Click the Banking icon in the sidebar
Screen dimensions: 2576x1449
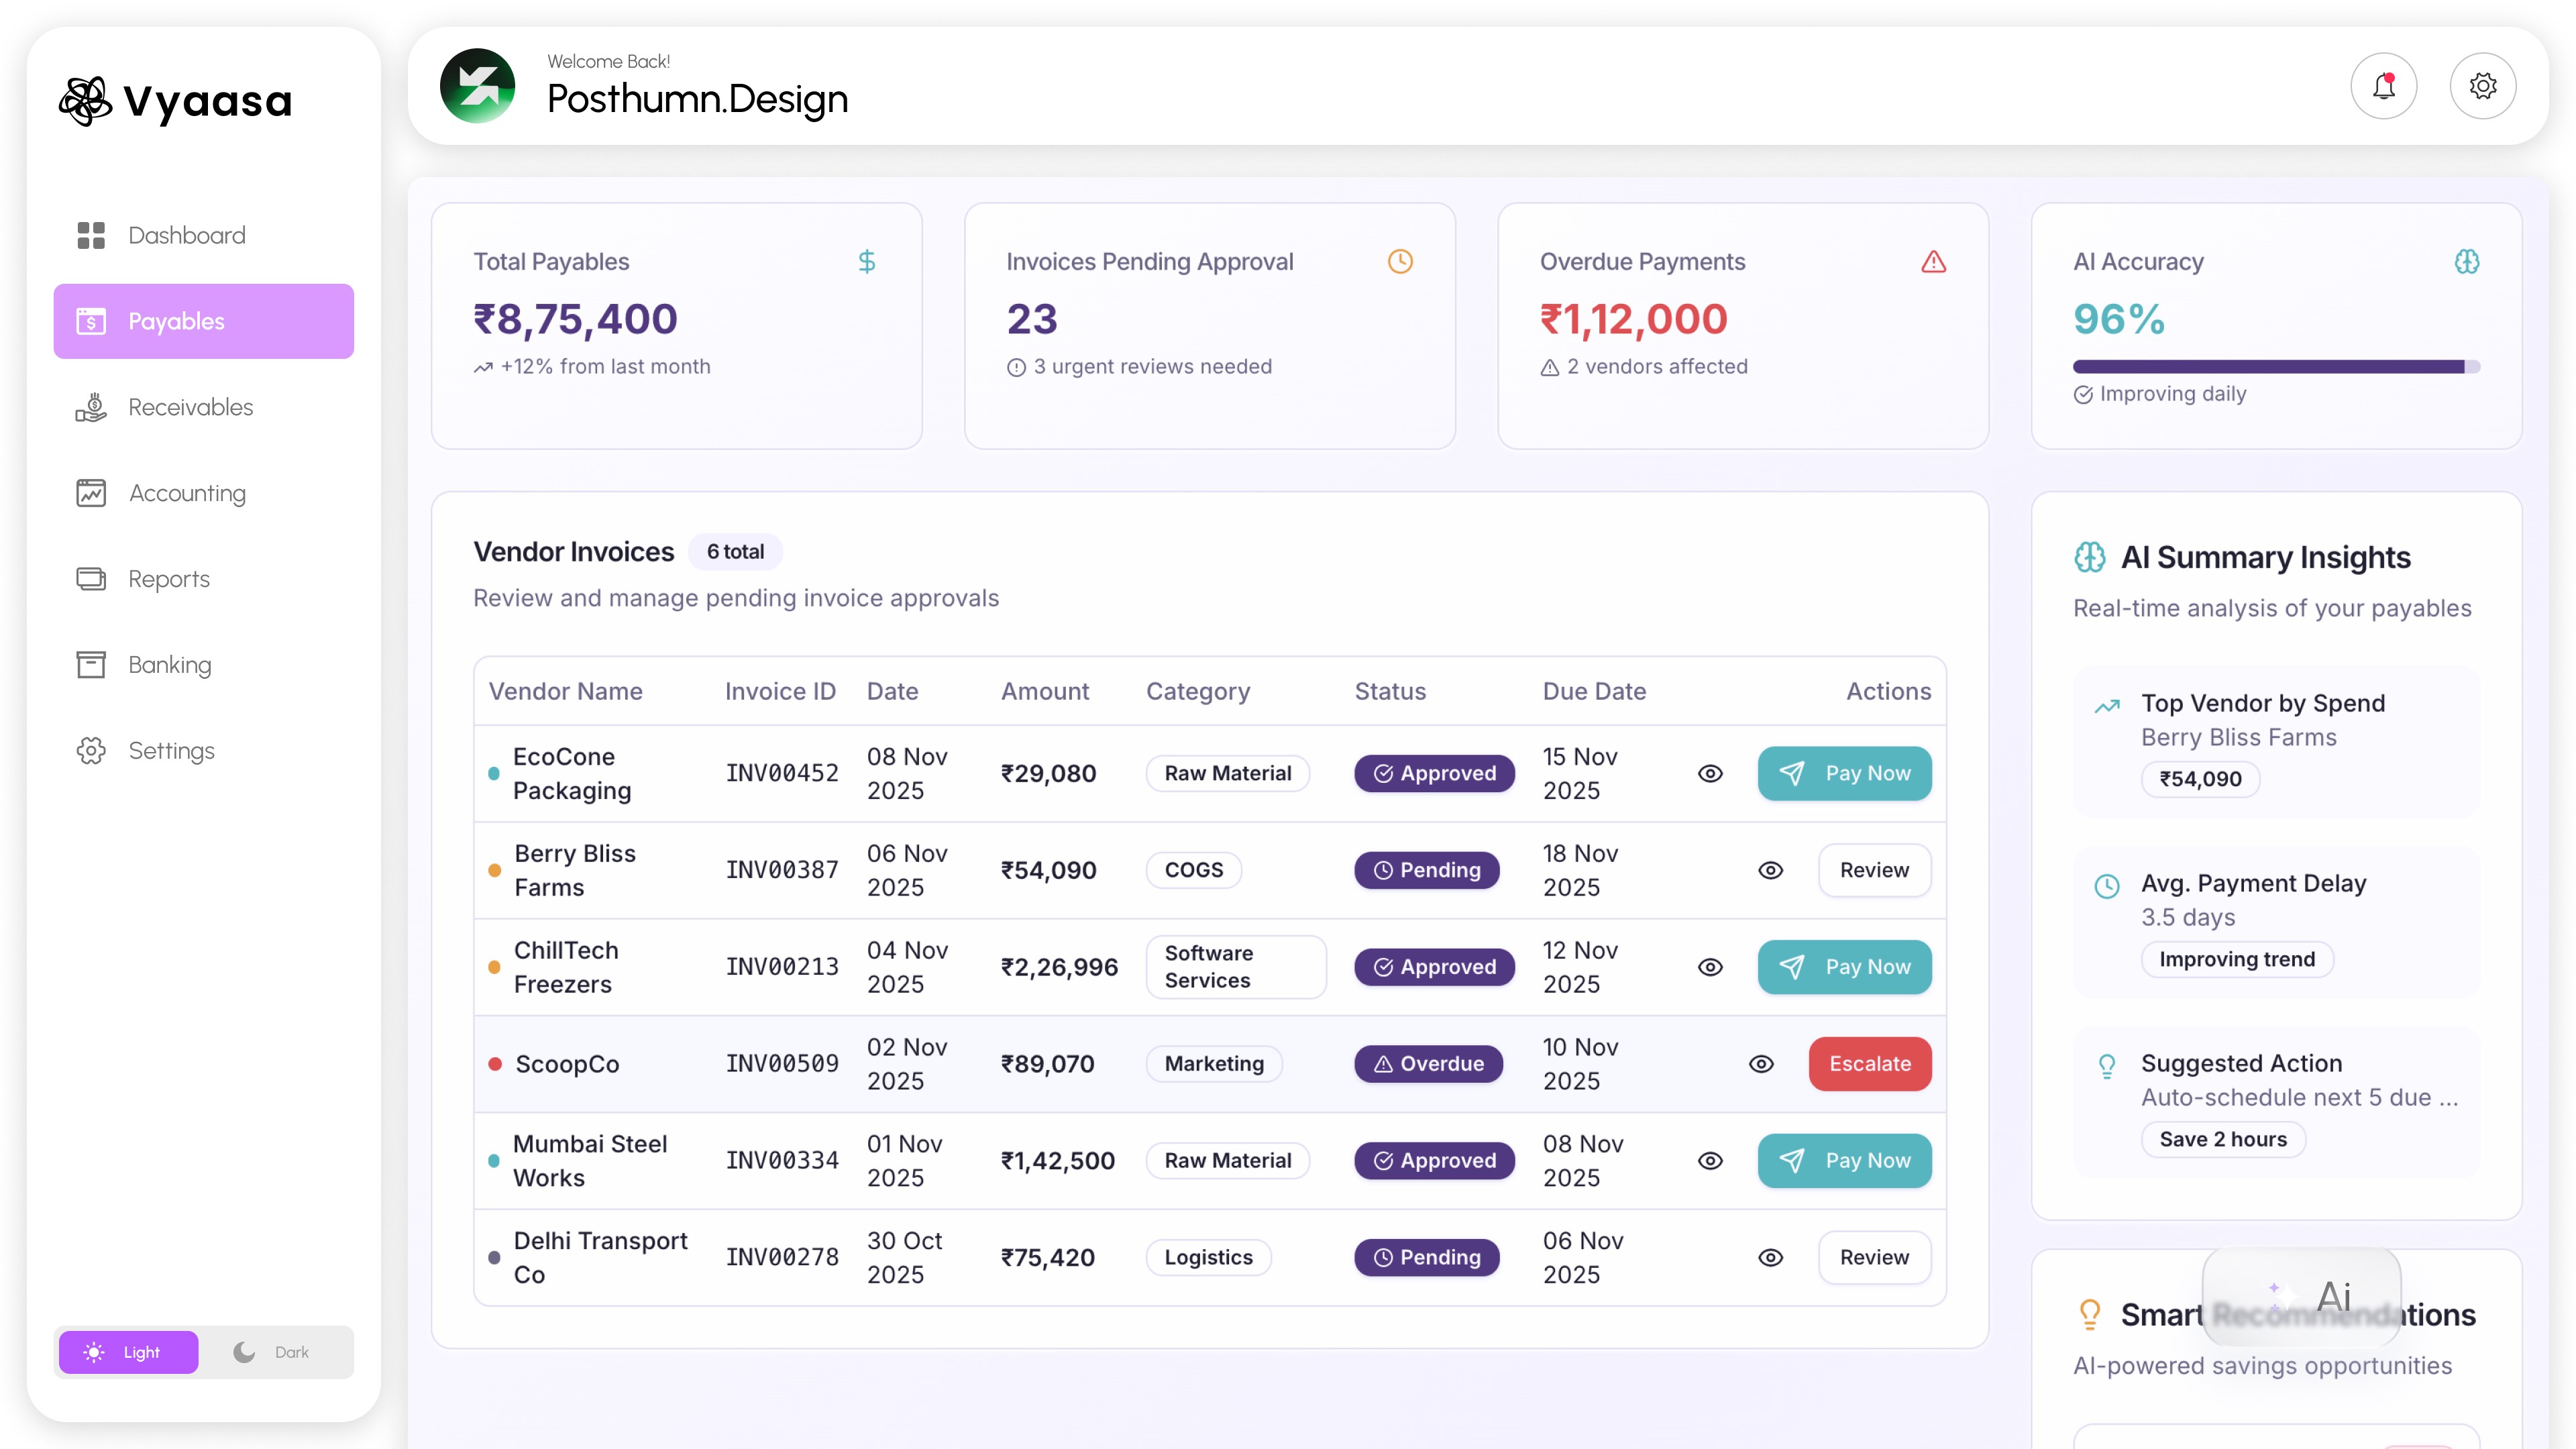tap(91, 664)
